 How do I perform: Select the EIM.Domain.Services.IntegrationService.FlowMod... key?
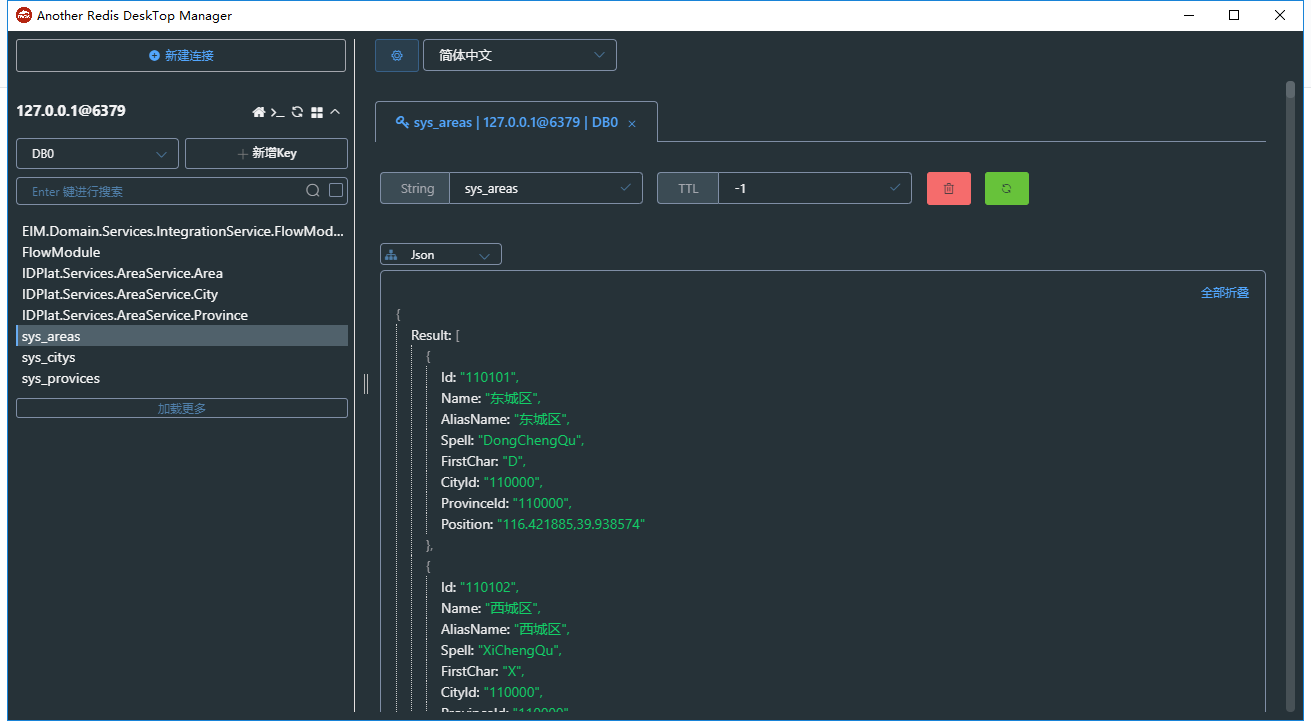coord(182,231)
